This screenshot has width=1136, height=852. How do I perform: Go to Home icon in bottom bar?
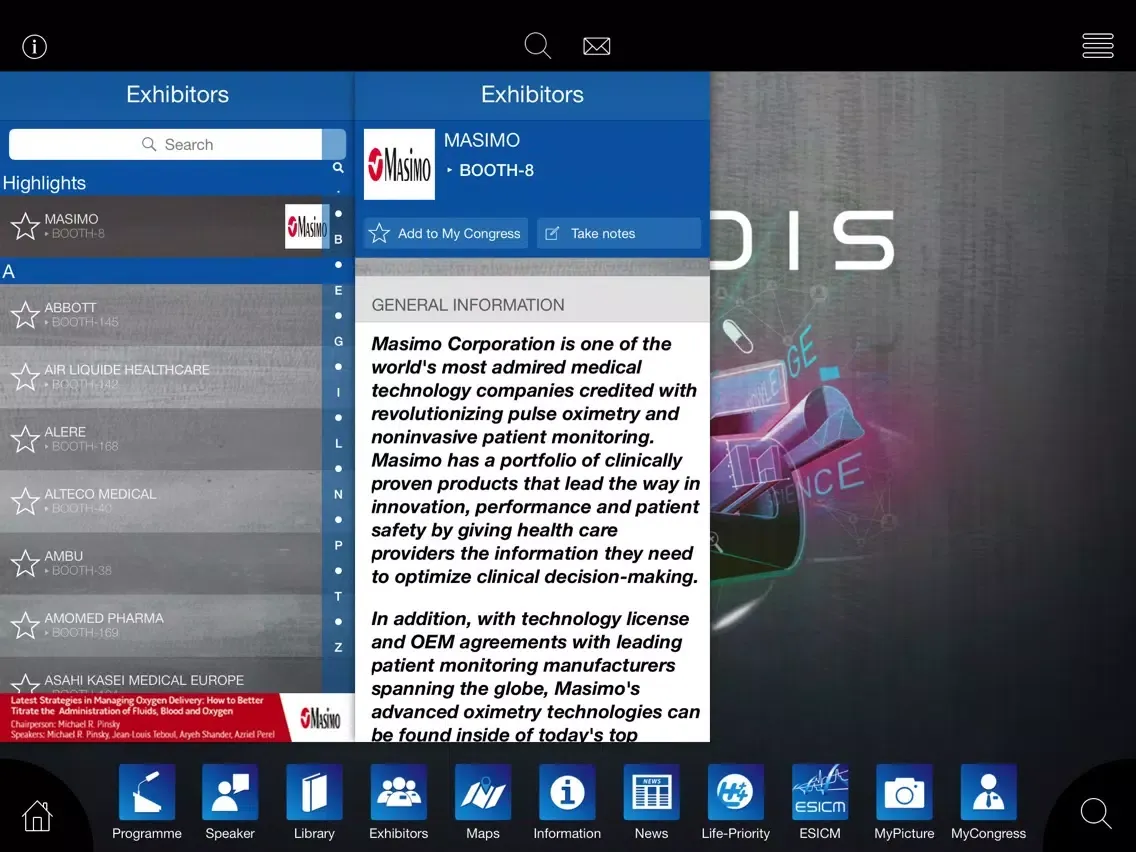[37, 816]
